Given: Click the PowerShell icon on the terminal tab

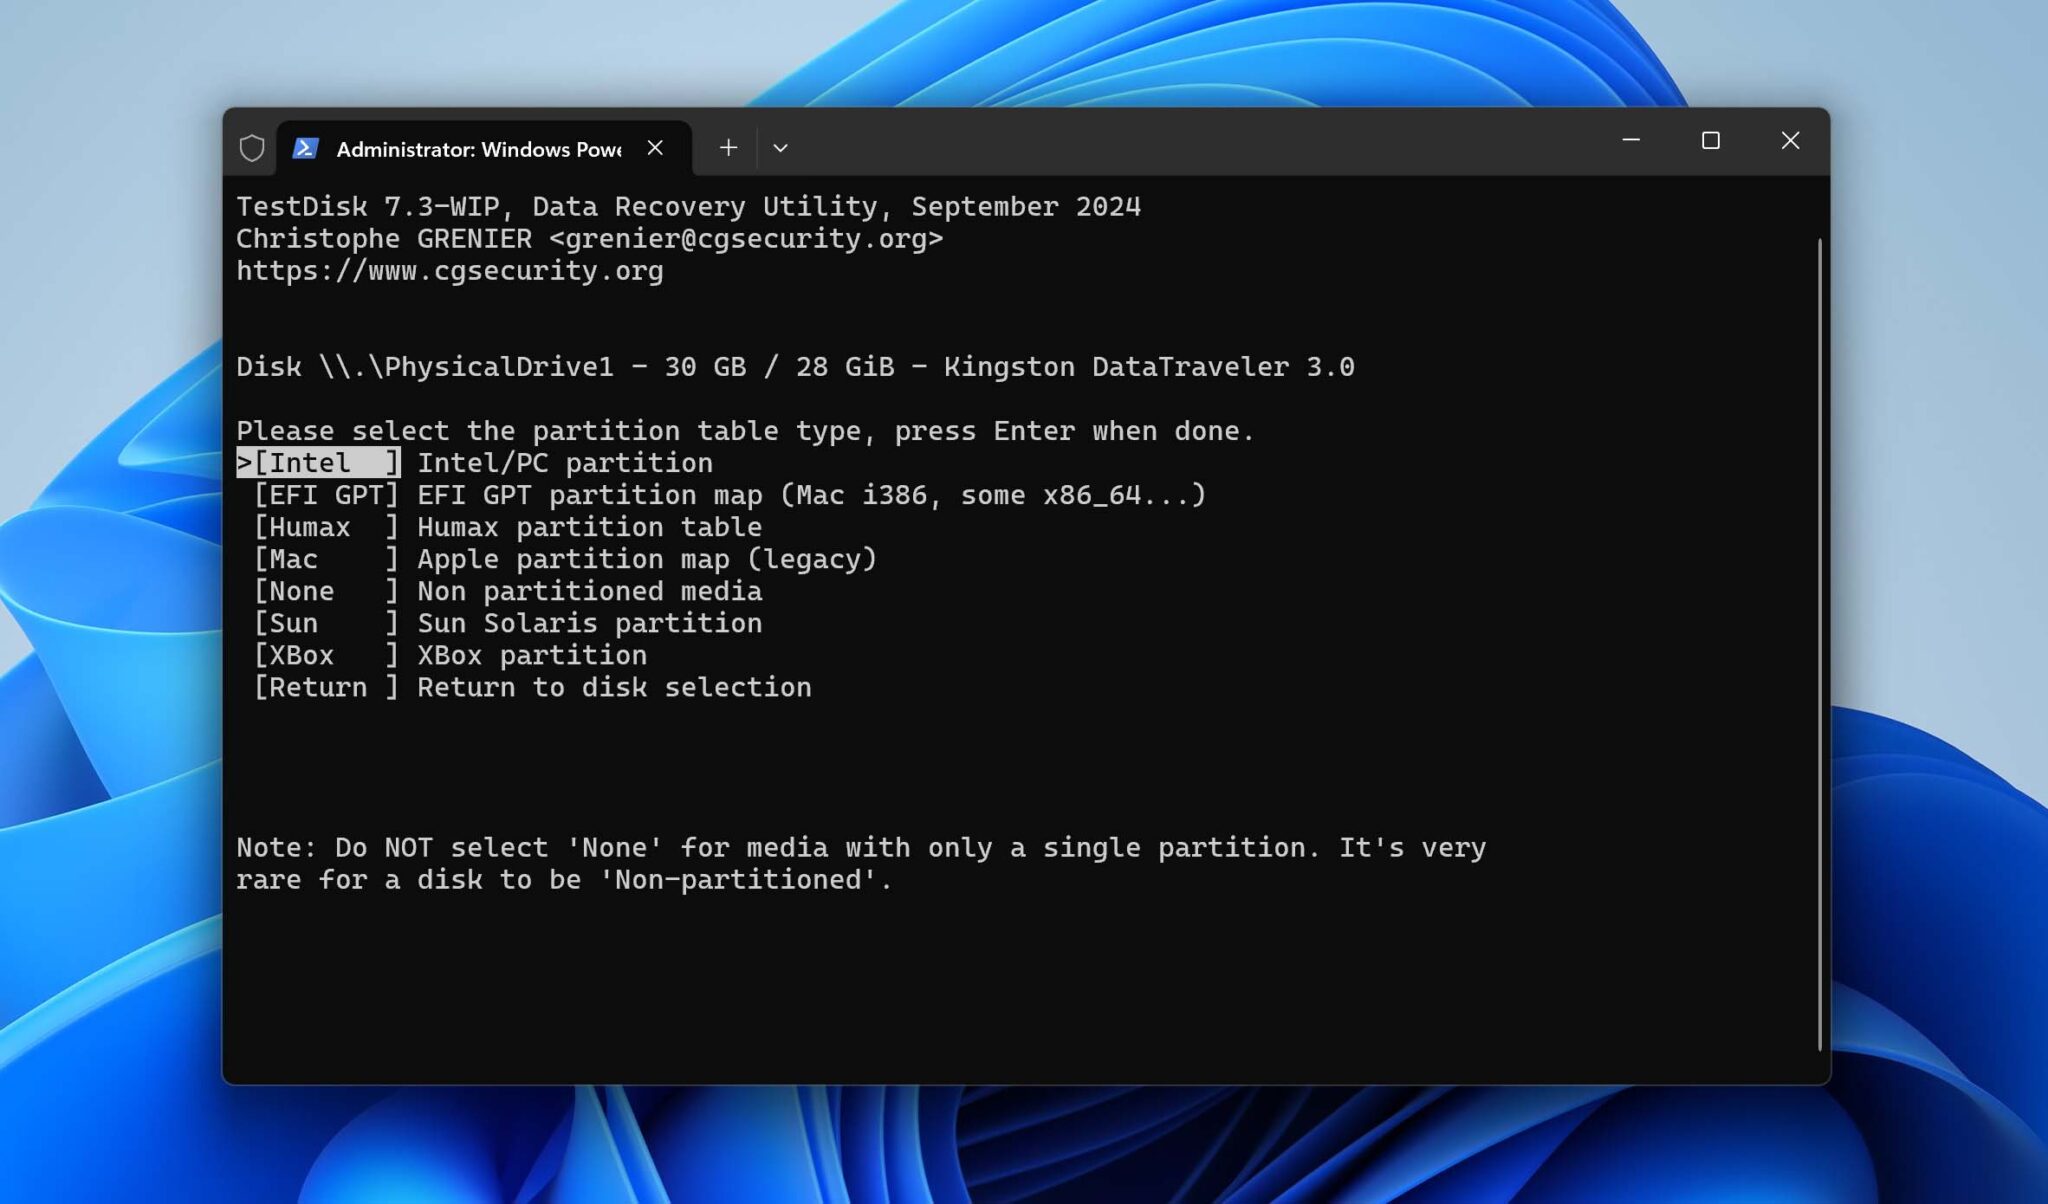Looking at the screenshot, I should (x=306, y=148).
